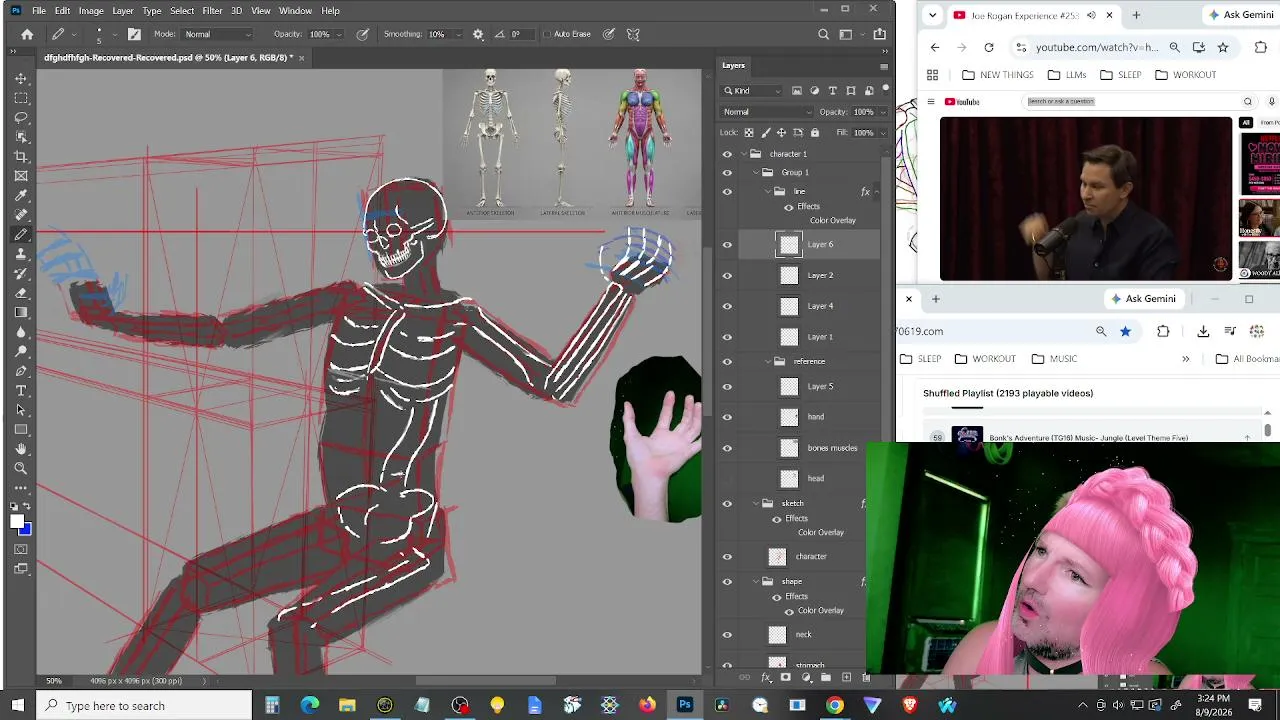Click the MUSIC bookmark in lower browser
Image resolution: width=1280 pixels, height=720 pixels.
coord(1054,359)
